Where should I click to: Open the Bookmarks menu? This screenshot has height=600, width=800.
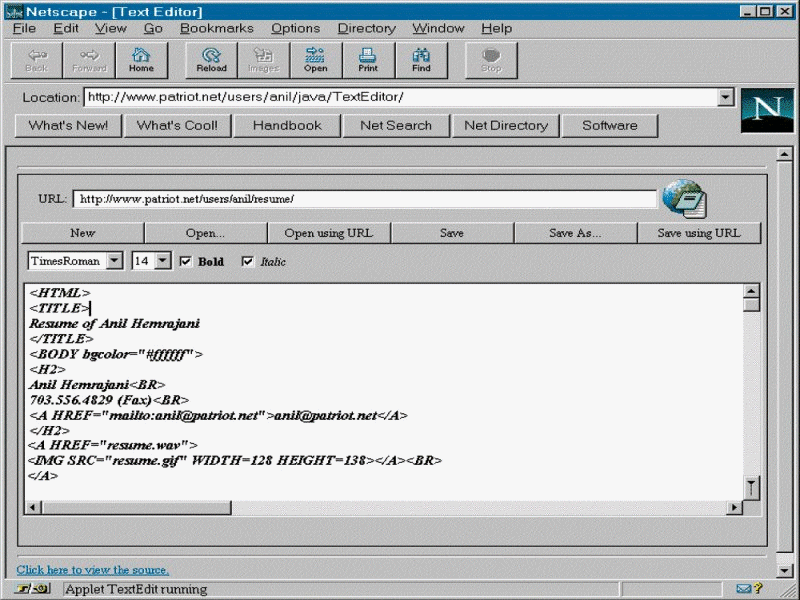click(x=217, y=29)
